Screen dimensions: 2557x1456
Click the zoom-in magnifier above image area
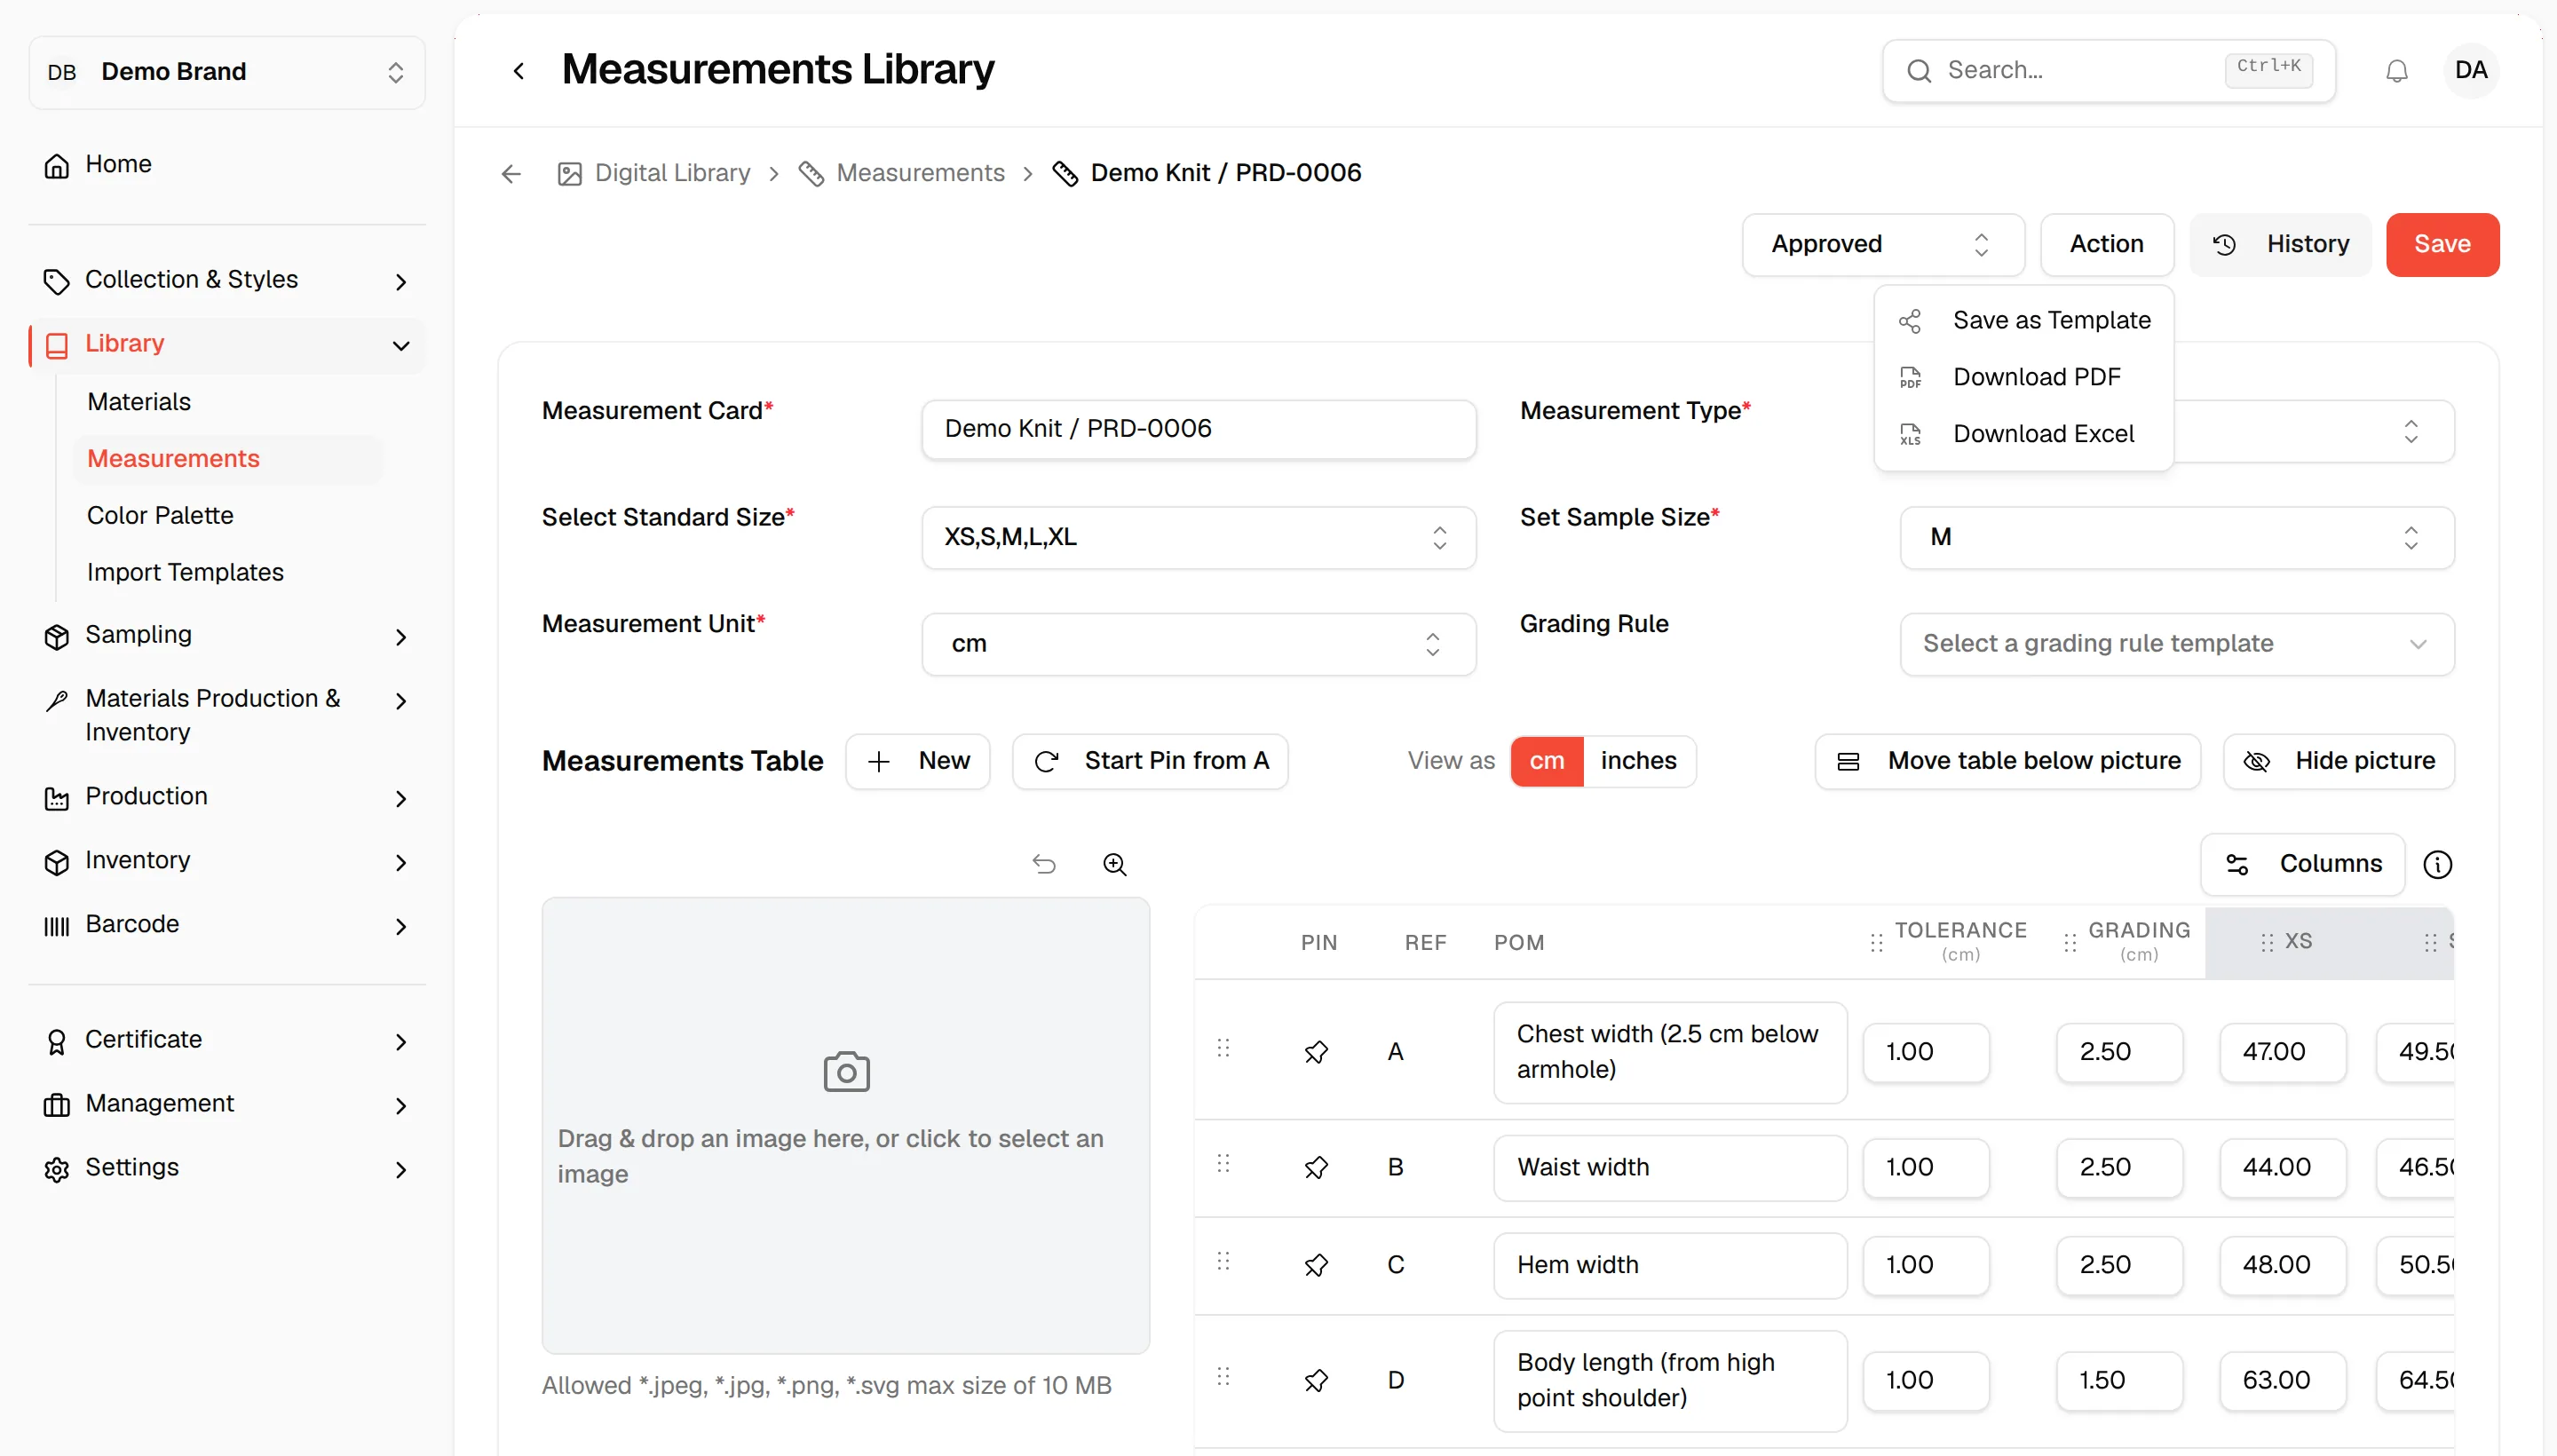click(1114, 864)
